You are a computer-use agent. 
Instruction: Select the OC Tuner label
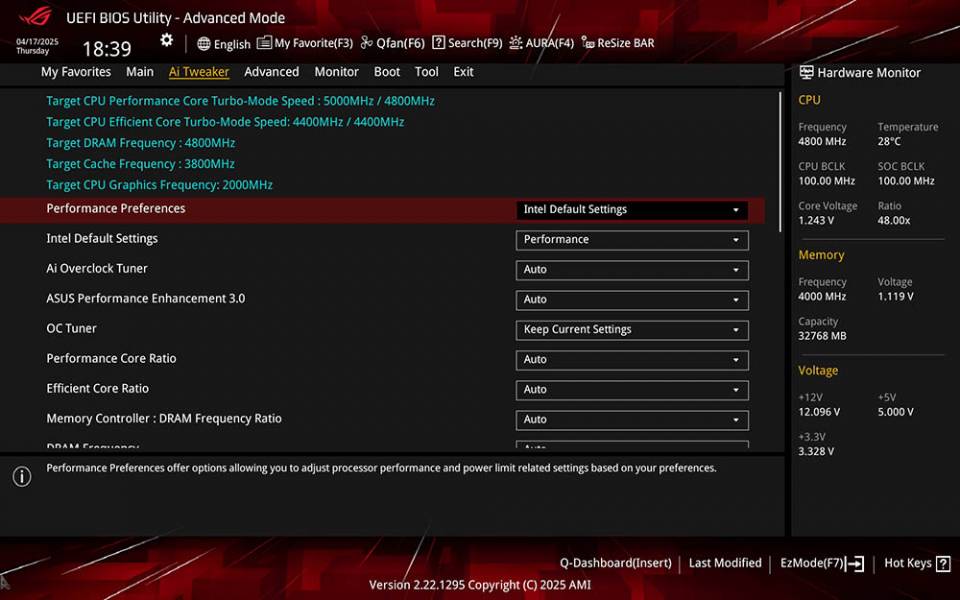tap(72, 328)
